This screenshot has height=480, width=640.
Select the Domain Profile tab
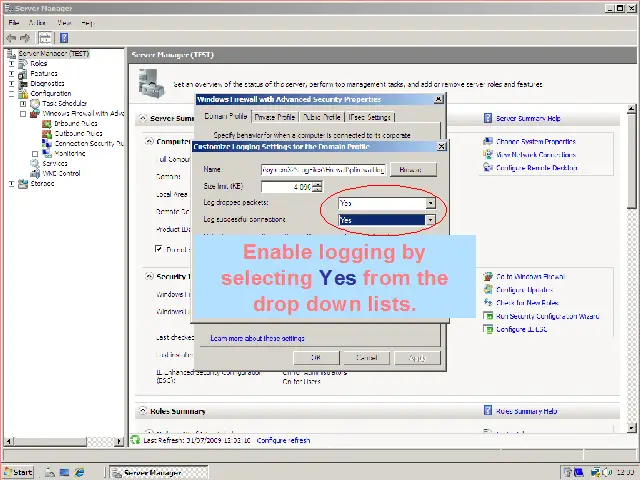pos(226,116)
